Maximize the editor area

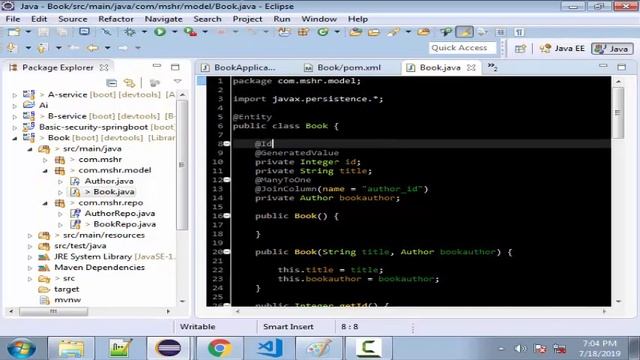(x=622, y=67)
